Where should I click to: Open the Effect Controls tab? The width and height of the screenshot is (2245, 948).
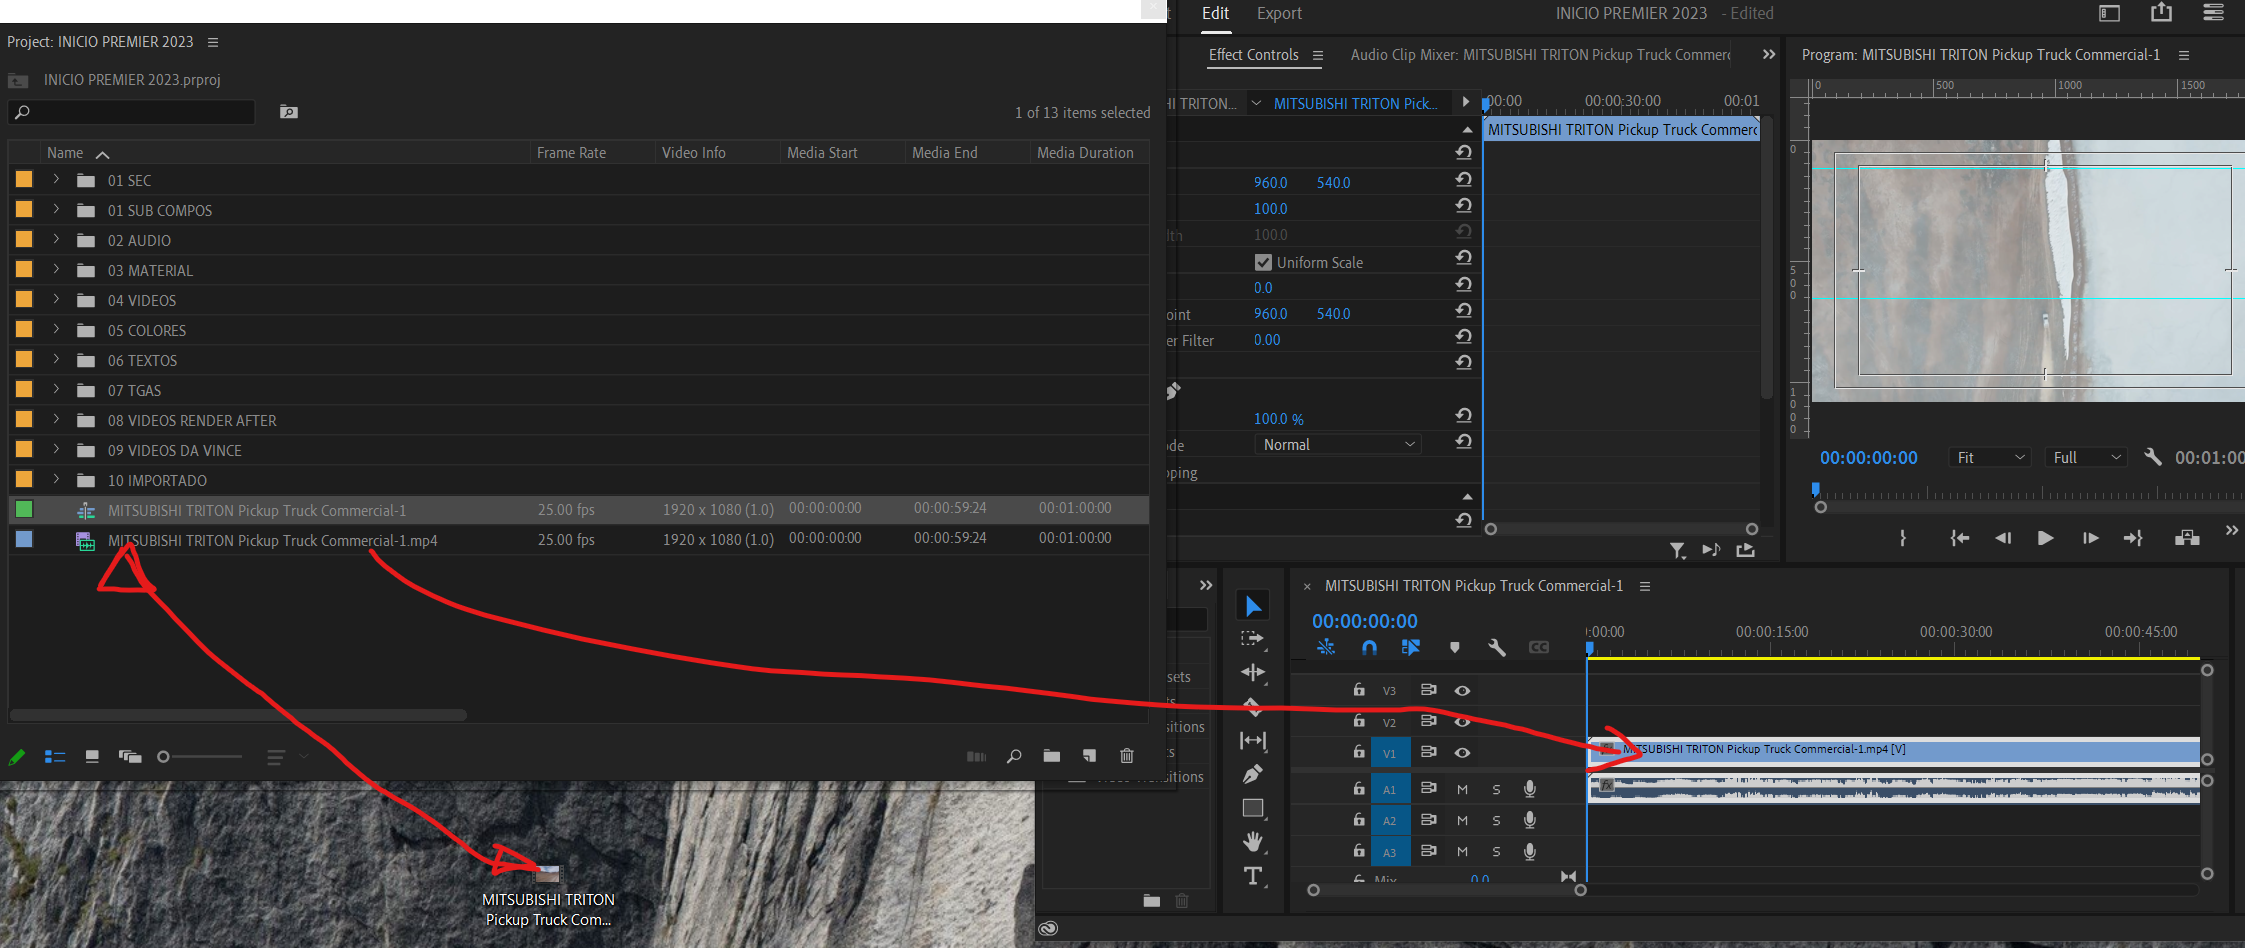click(1253, 55)
